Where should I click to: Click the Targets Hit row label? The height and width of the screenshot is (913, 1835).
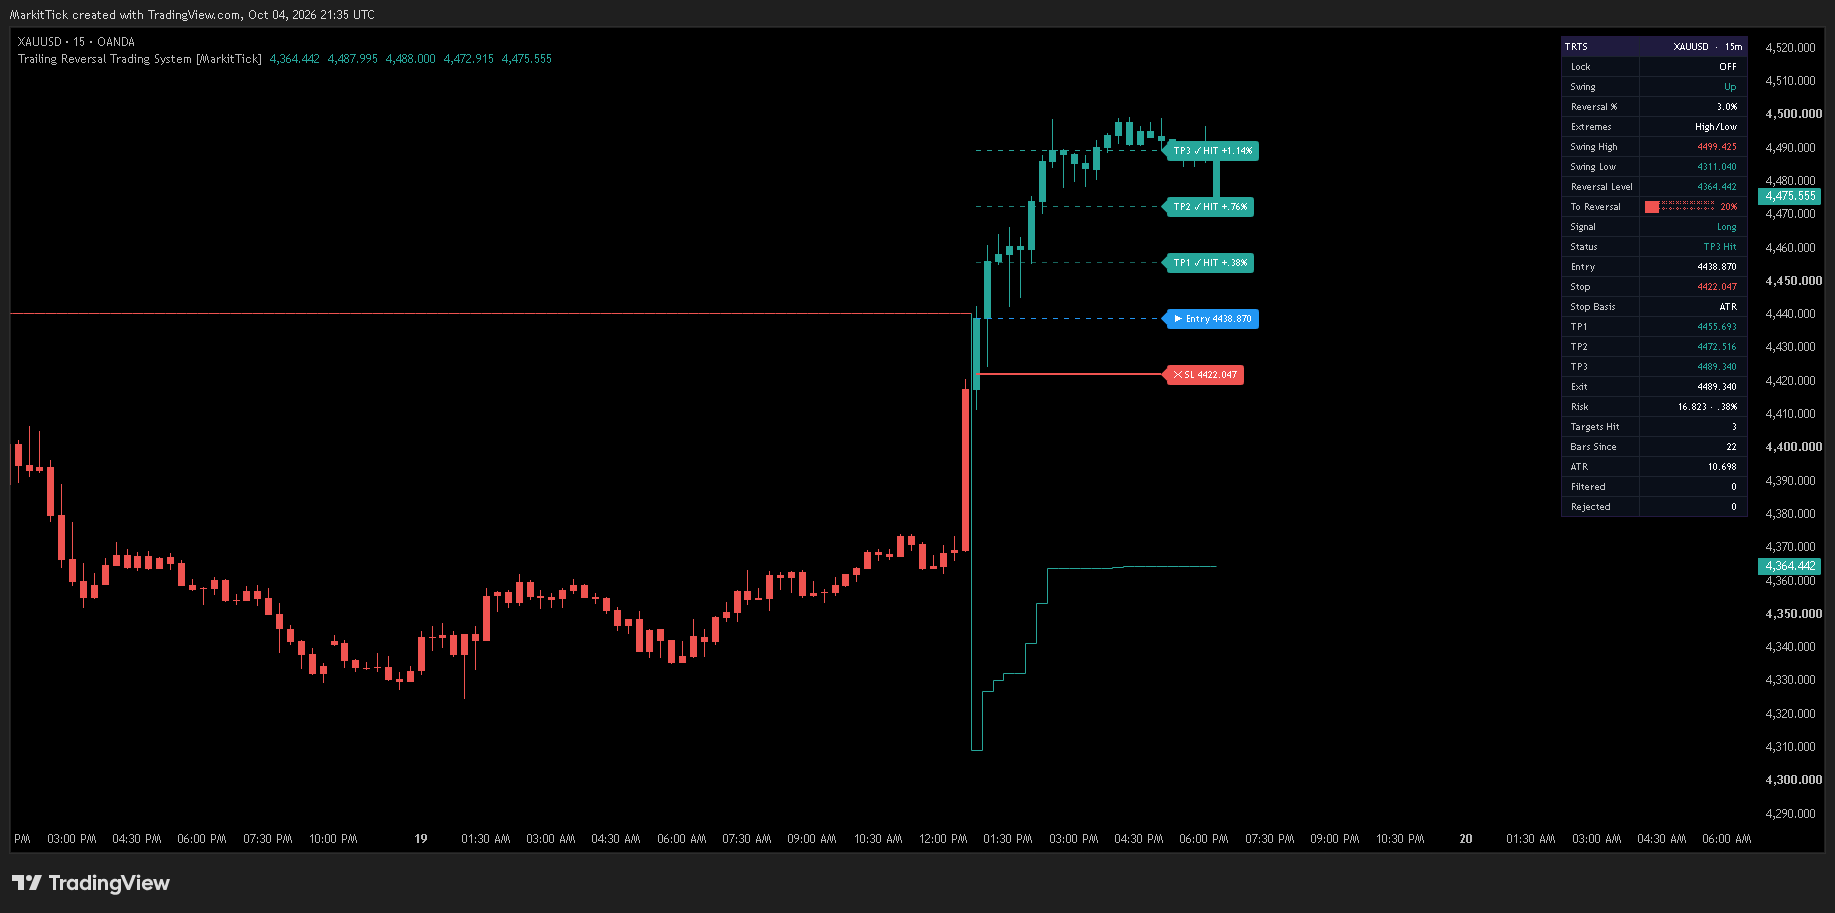[1595, 427]
